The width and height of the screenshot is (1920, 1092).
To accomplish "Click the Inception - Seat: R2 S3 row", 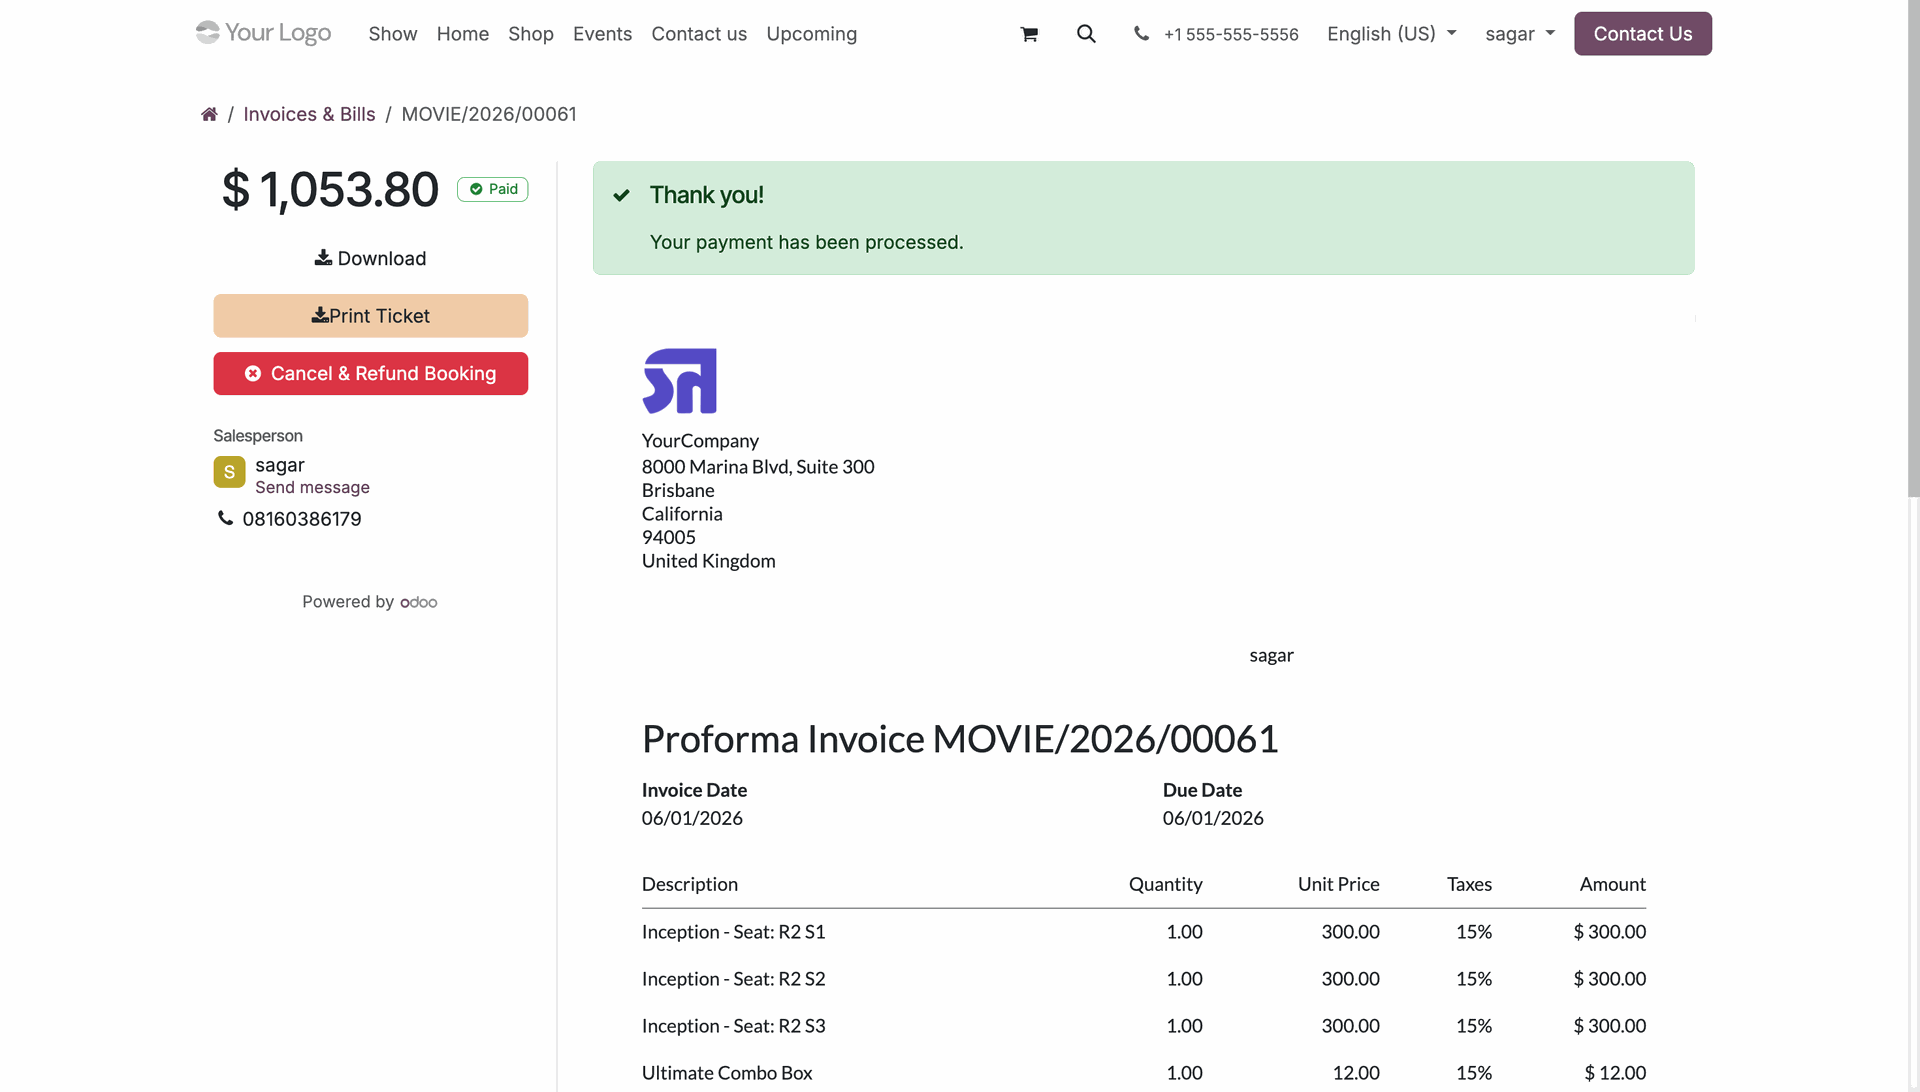I will [1144, 1026].
